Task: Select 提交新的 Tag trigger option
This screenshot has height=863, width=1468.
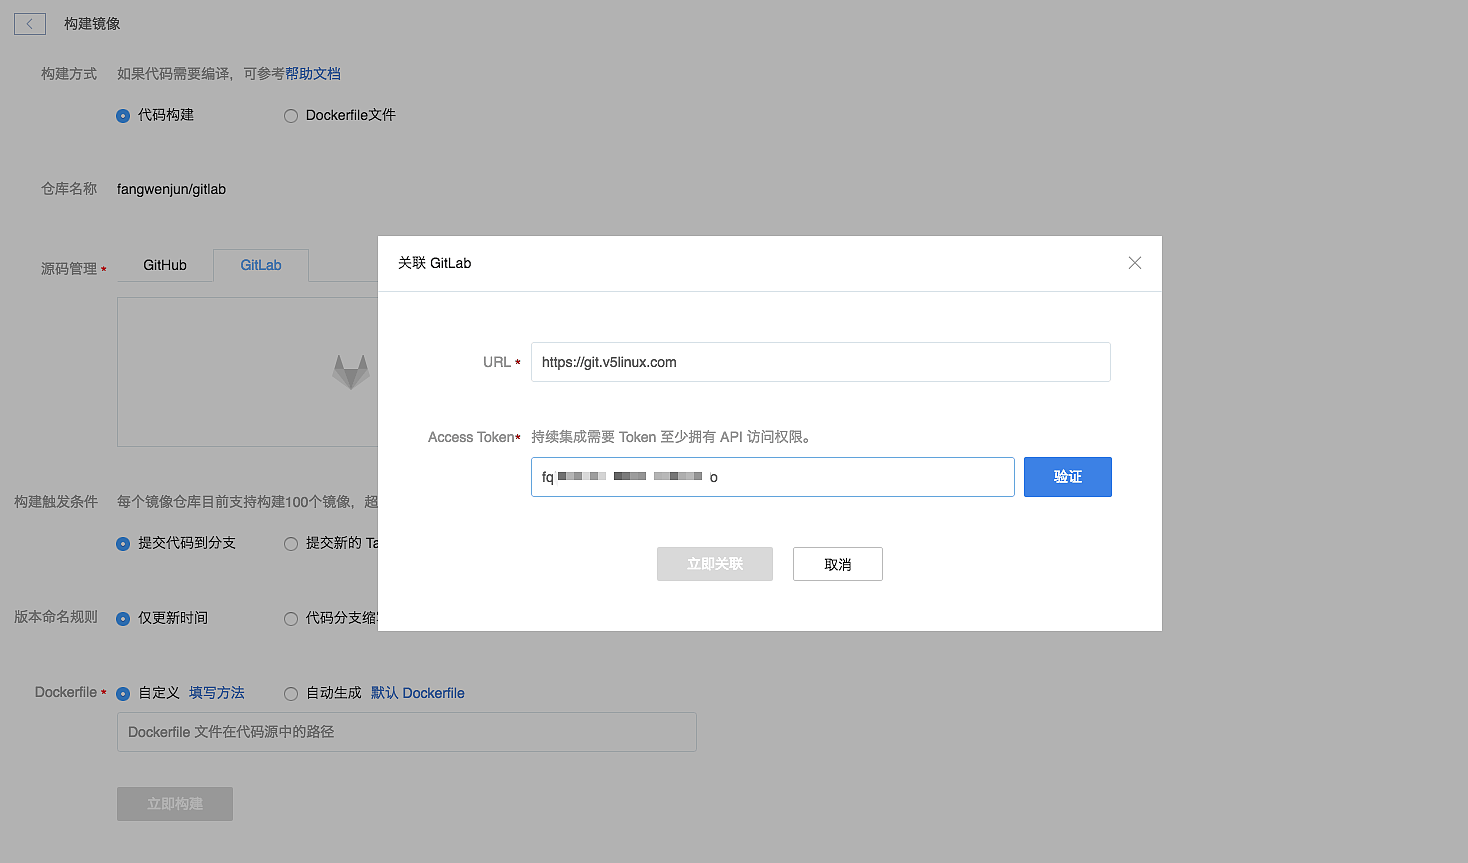Action: 291,544
